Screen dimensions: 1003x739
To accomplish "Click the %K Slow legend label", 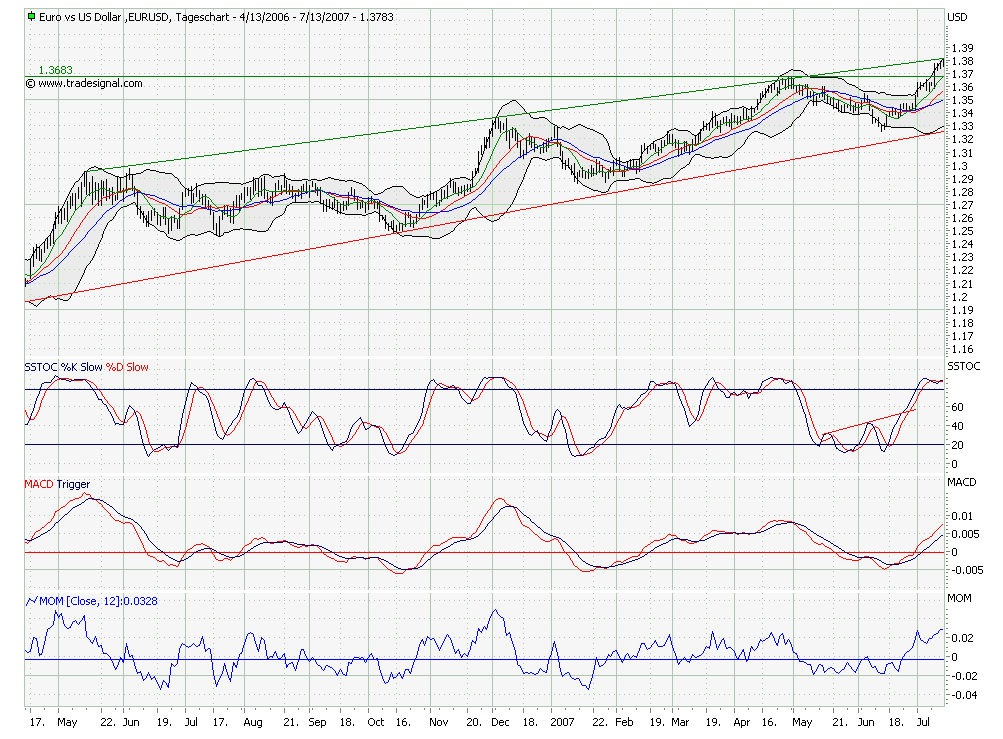I will (81, 367).
